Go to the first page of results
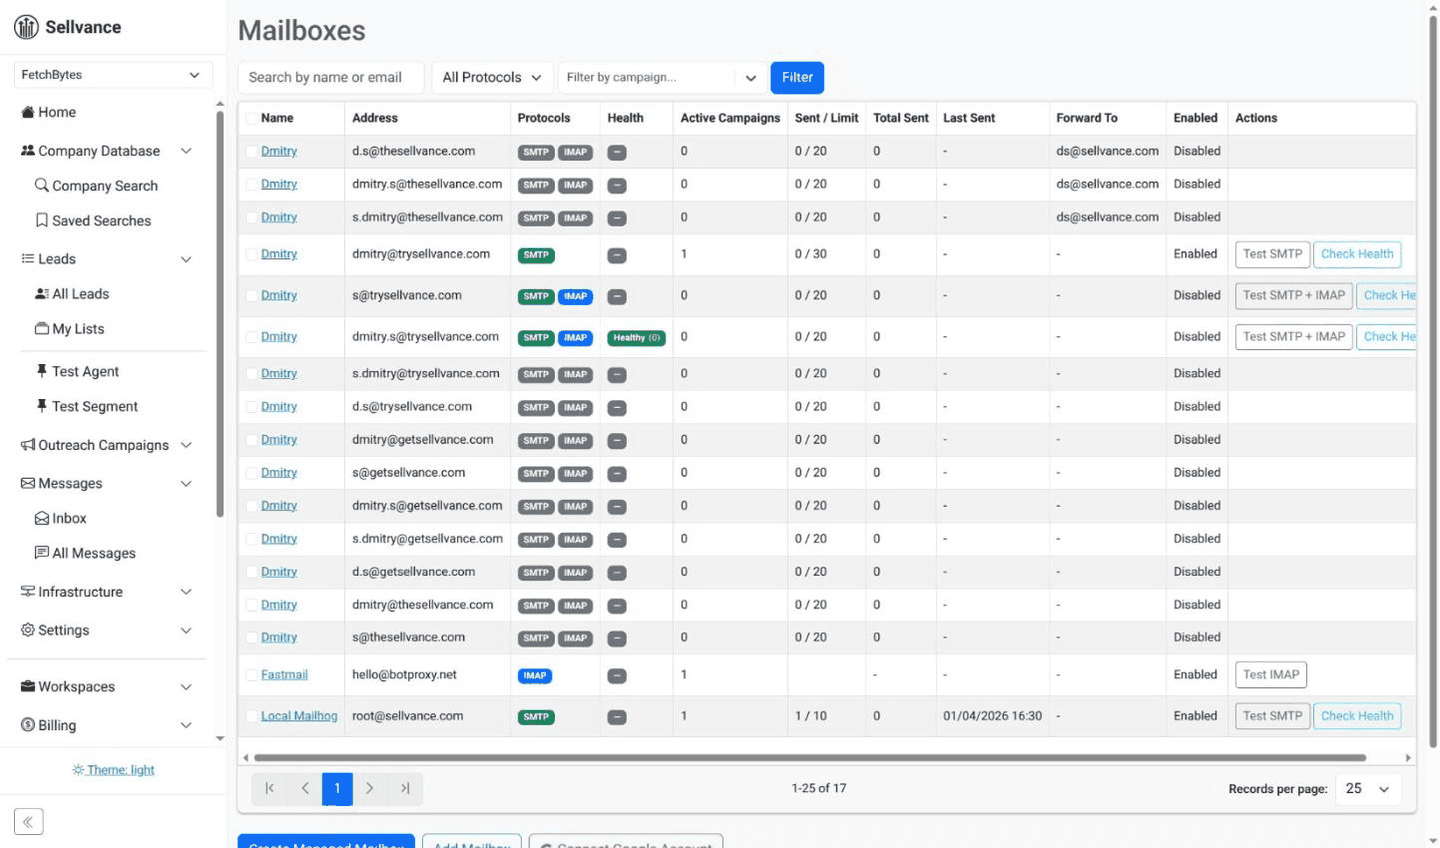The image size is (1440, 848). [x=270, y=788]
